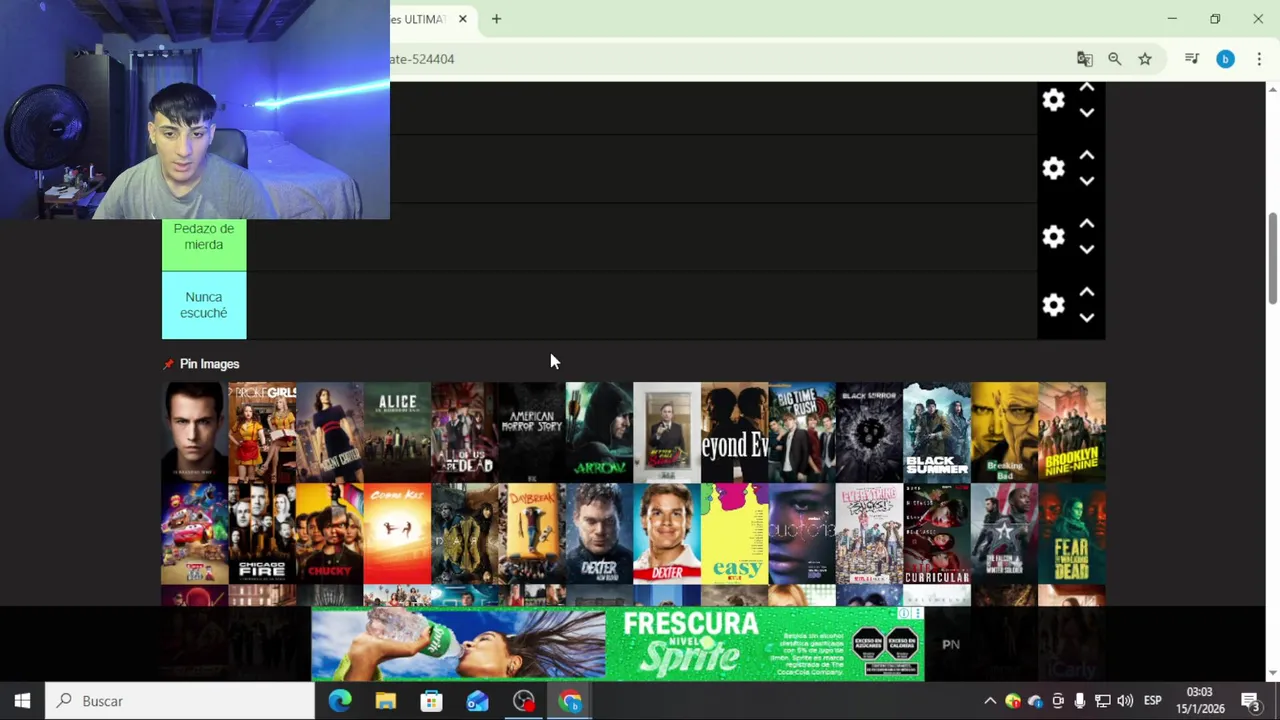Move Pedazo de mierda tier up
This screenshot has width=1280, height=720.
[1087, 224]
